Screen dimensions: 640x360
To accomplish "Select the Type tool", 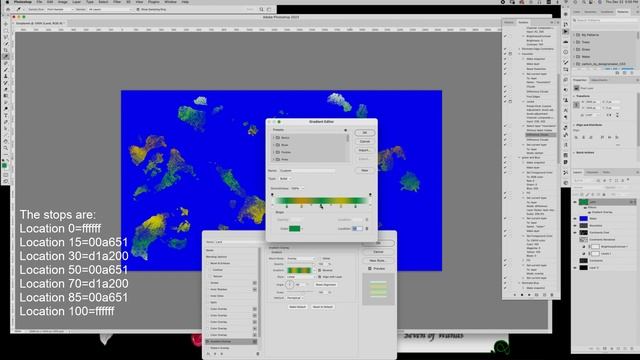I will 6,116.
